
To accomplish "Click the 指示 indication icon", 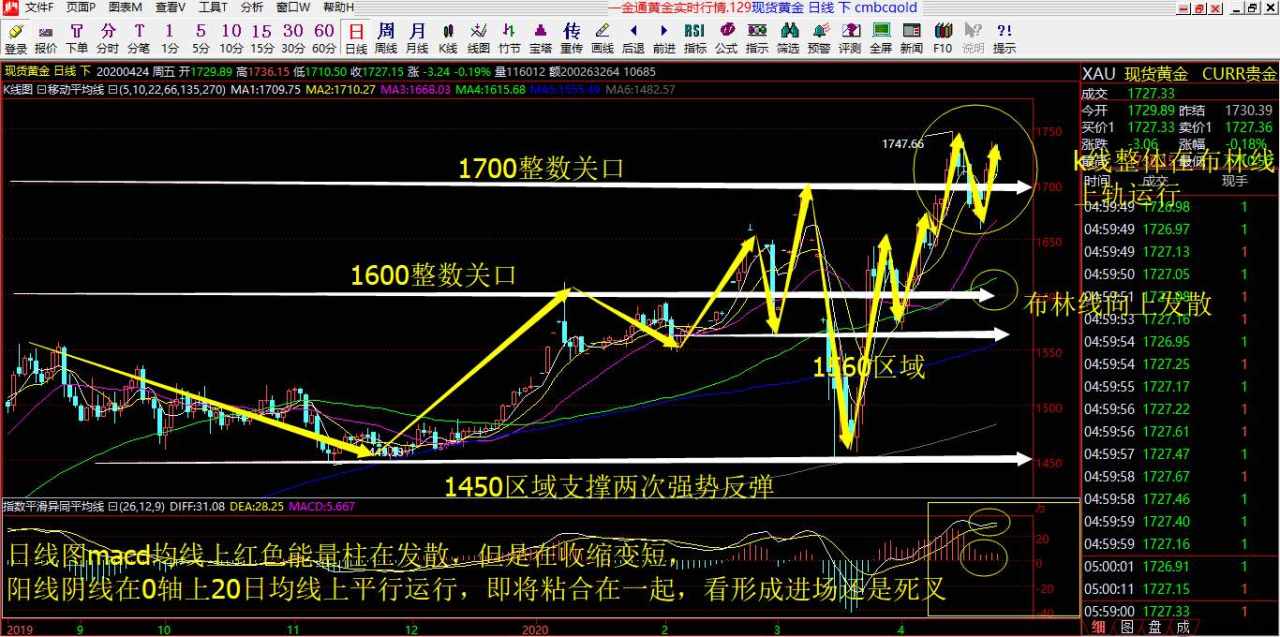I will pos(757,38).
